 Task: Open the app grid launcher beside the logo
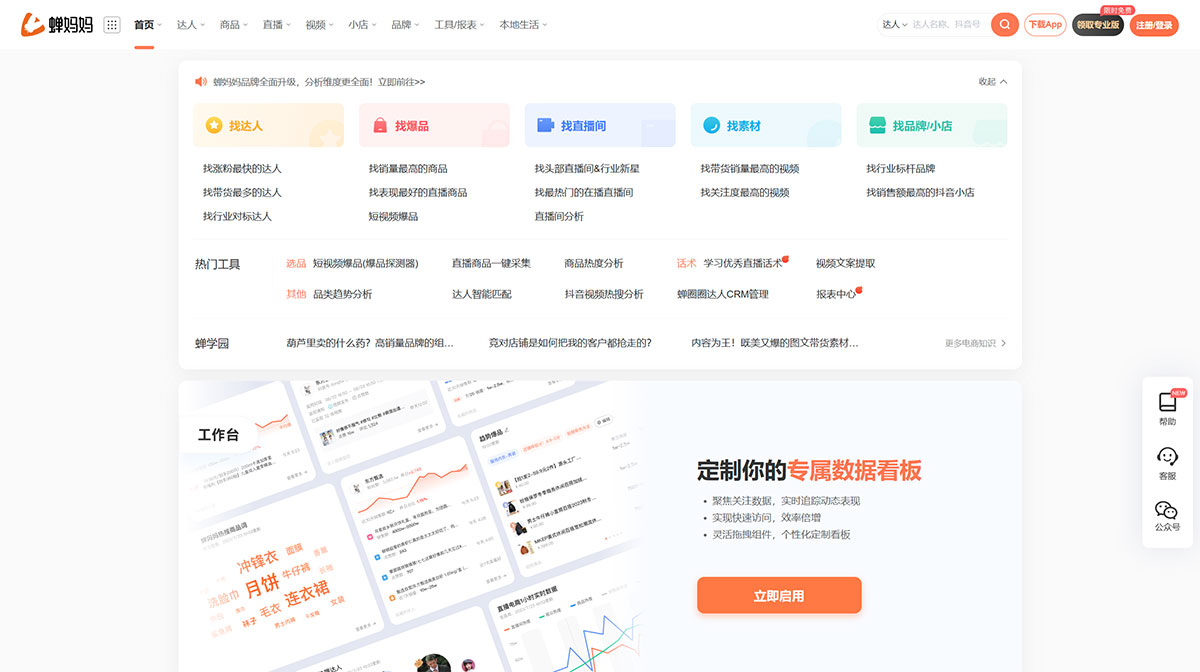112,24
